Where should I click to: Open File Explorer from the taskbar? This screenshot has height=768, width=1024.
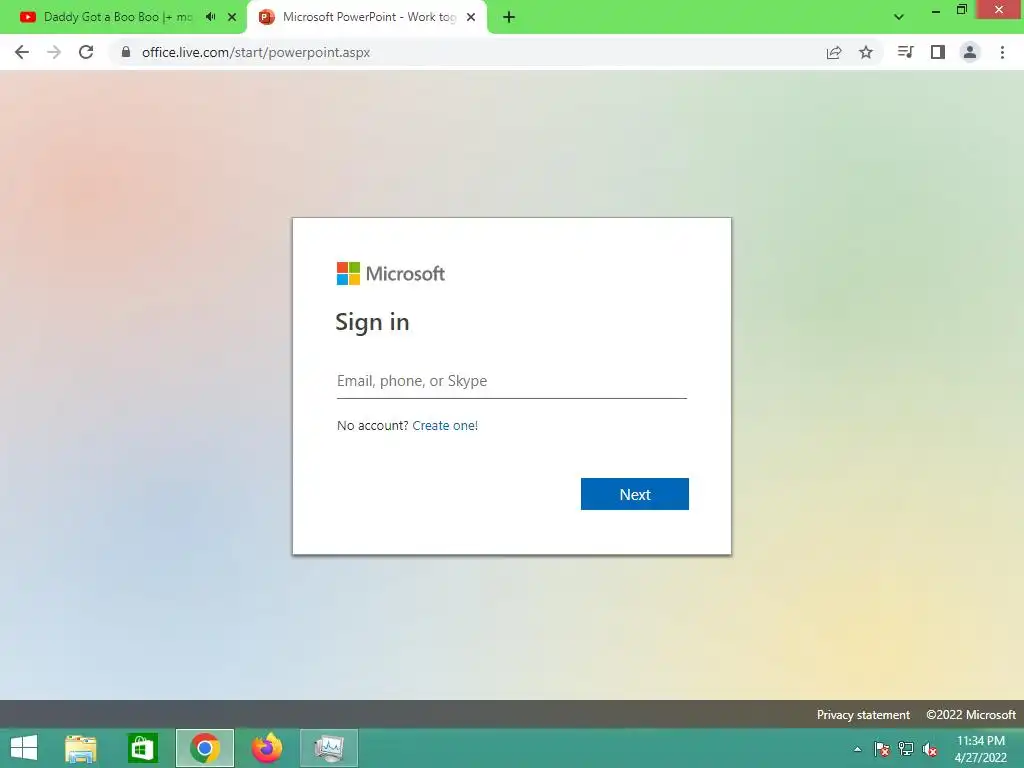pyautogui.click(x=81, y=748)
